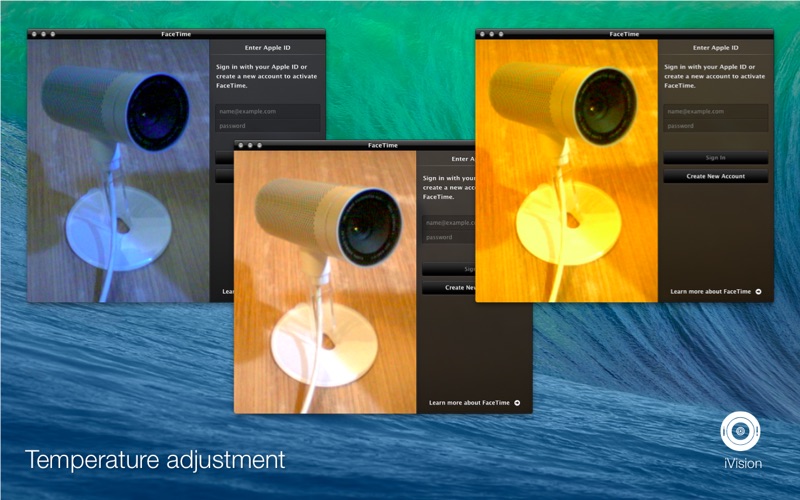
Task: Zoom the yellow-tinted FaceTime window
Action: (x=501, y=34)
